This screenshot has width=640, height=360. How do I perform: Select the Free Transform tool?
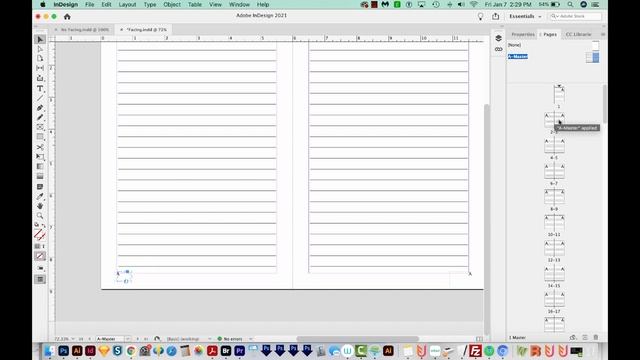point(40,157)
